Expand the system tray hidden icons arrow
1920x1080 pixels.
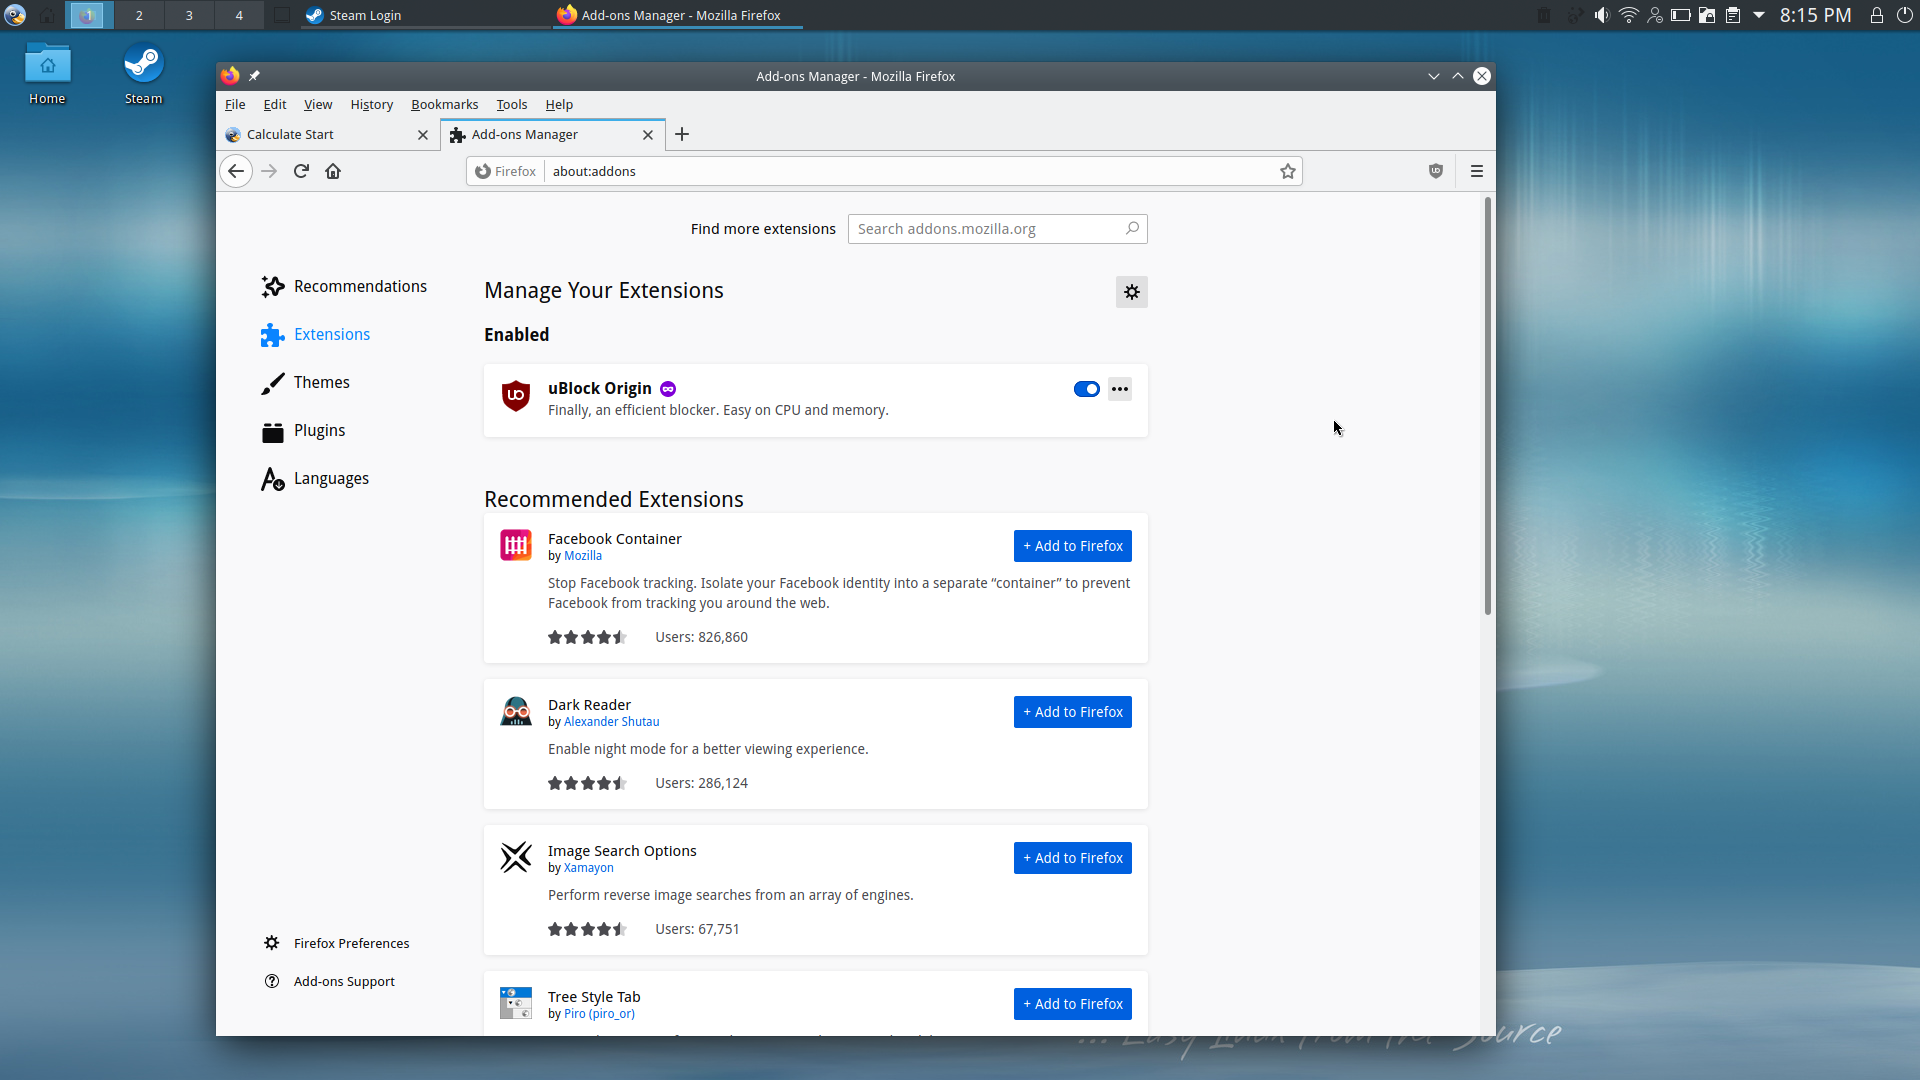[x=1759, y=15]
